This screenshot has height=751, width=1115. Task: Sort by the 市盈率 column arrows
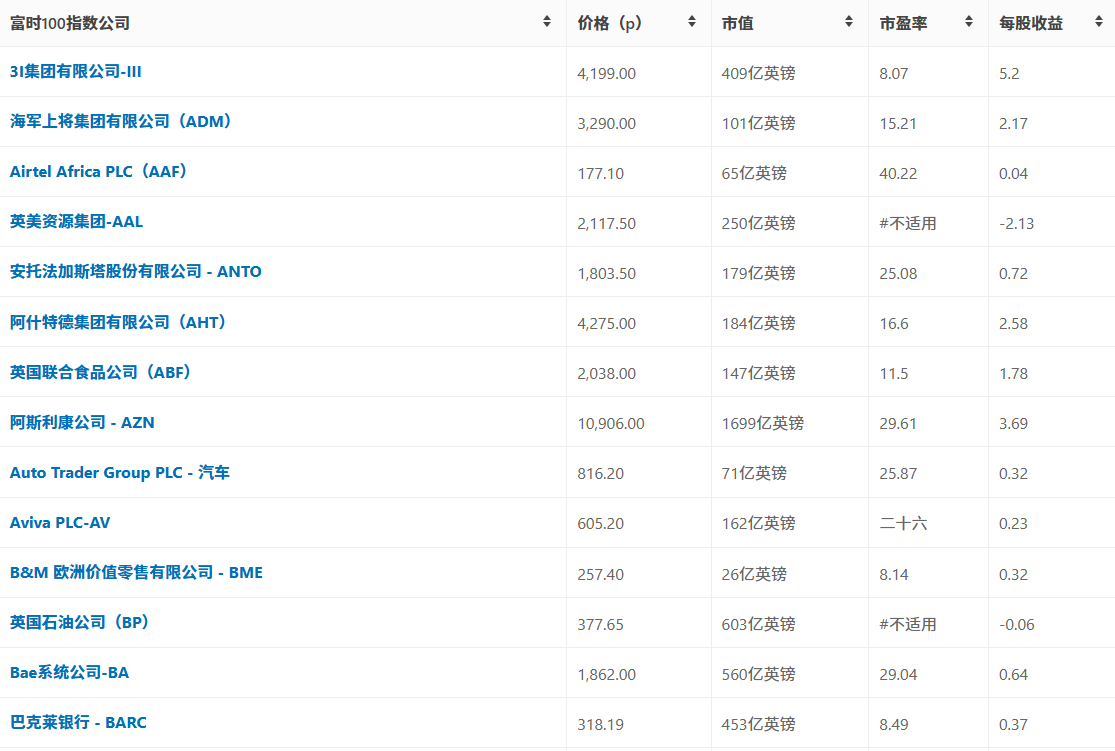click(x=969, y=21)
